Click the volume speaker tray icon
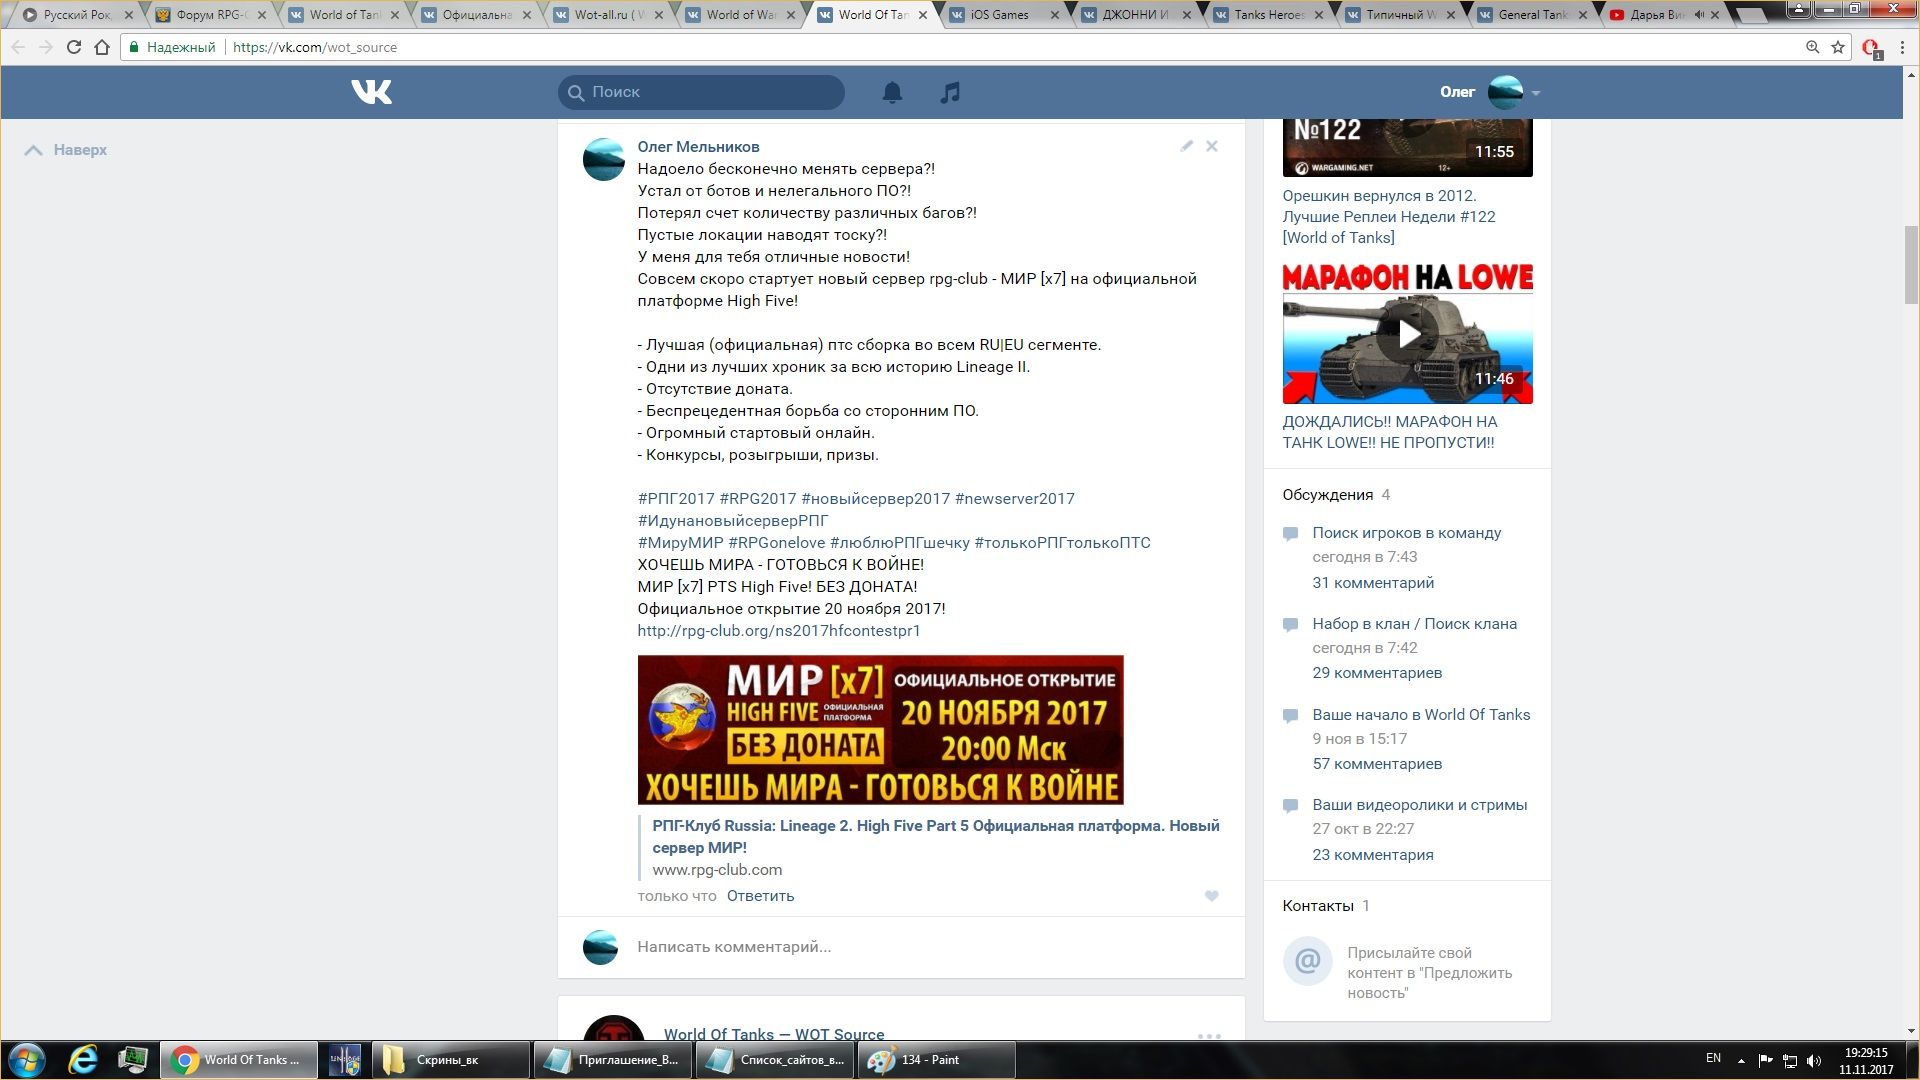1920x1080 pixels. (x=1814, y=1060)
